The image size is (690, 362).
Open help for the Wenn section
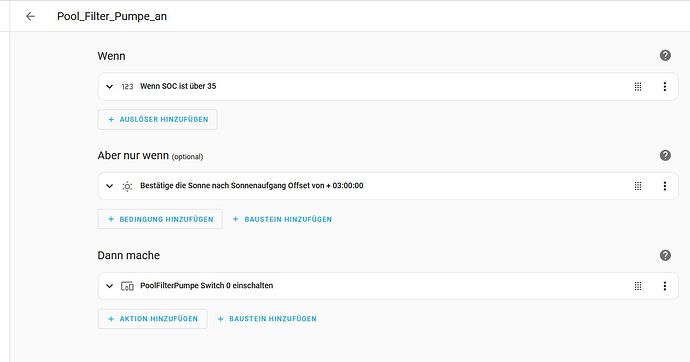click(x=665, y=55)
